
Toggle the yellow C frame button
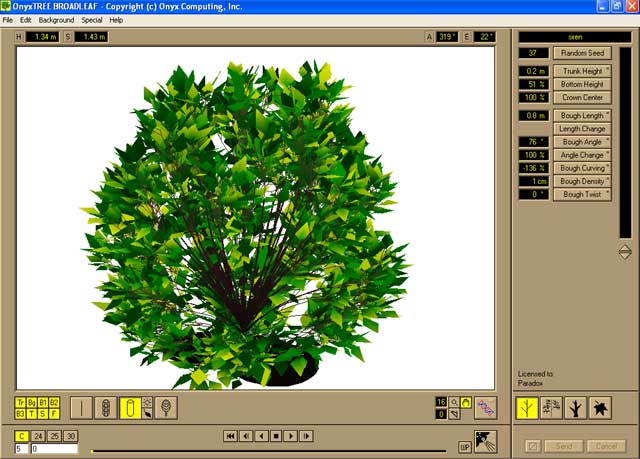(22, 436)
